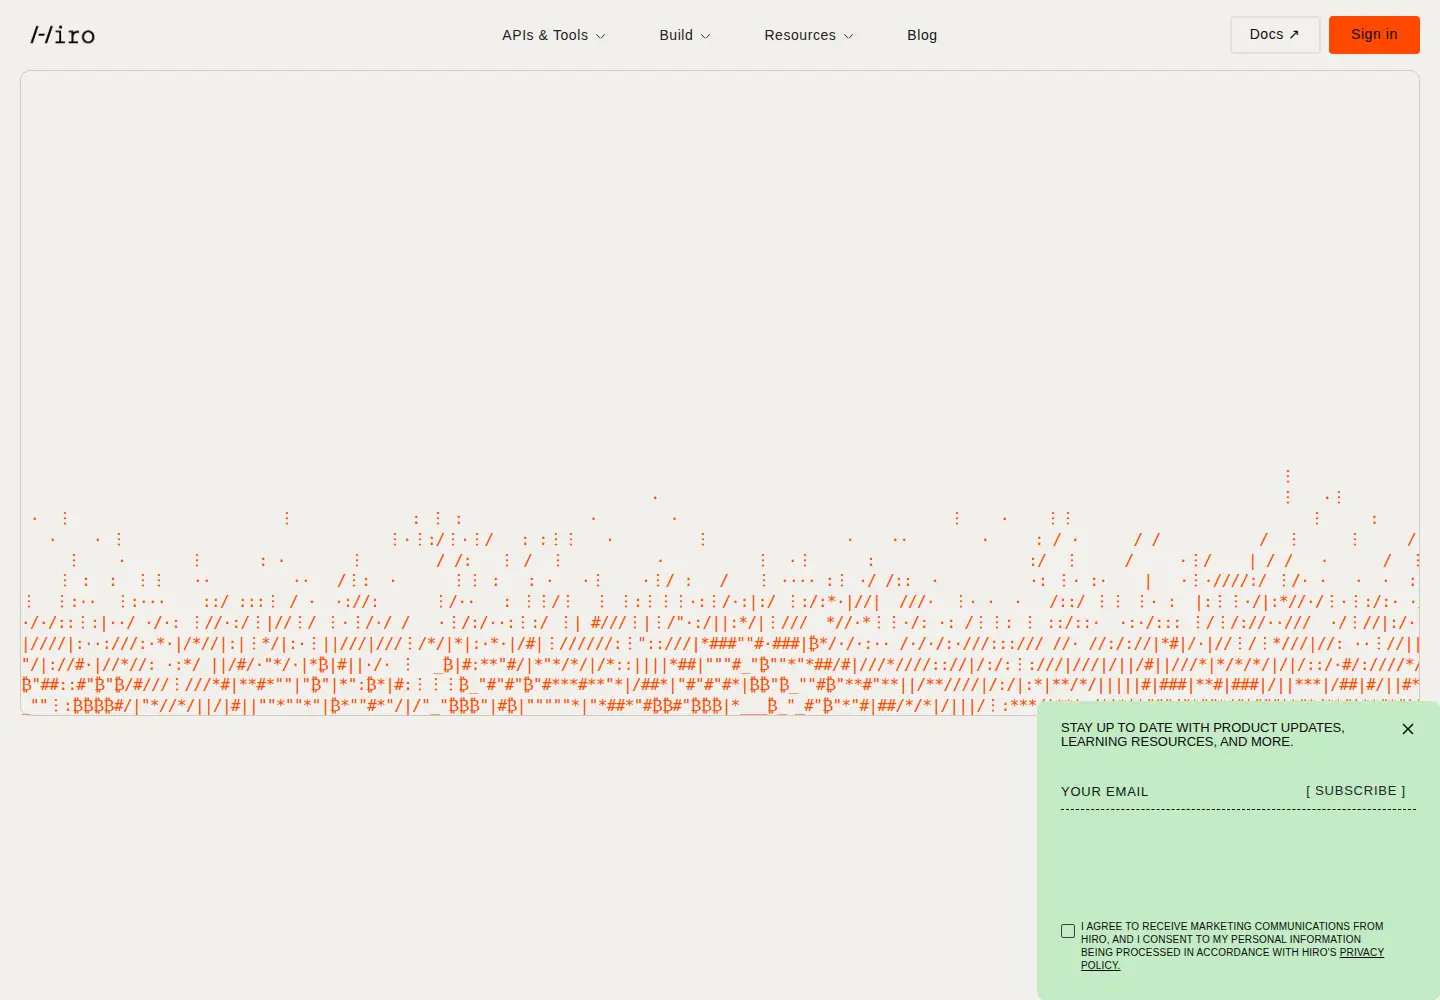Click the Hiro logo in the header
Viewport: 1440px width, 1000px height.
tap(63, 35)
